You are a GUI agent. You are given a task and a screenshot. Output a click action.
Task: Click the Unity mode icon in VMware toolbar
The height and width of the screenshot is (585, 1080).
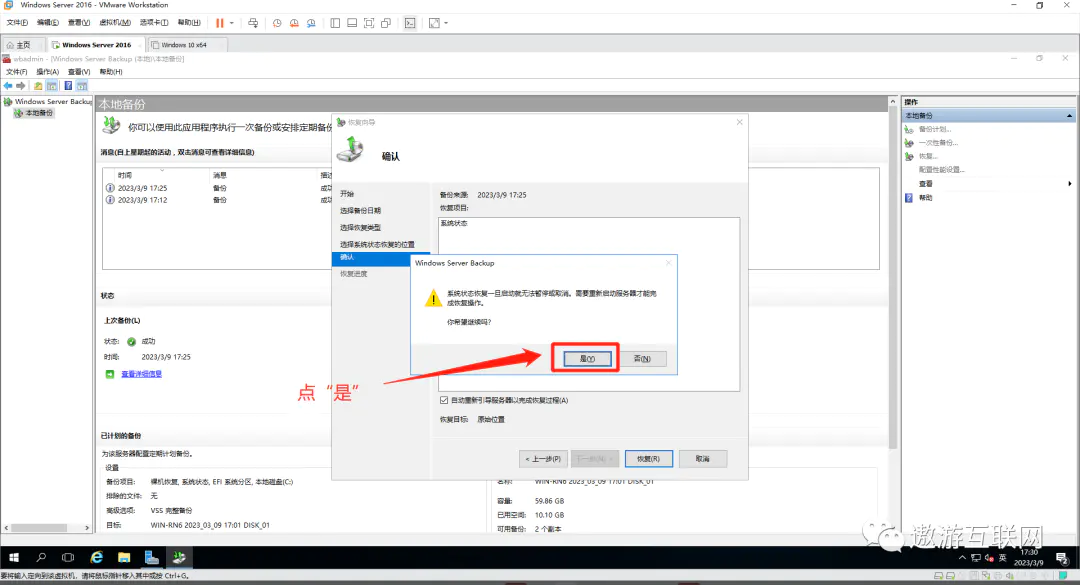(386, 23)
